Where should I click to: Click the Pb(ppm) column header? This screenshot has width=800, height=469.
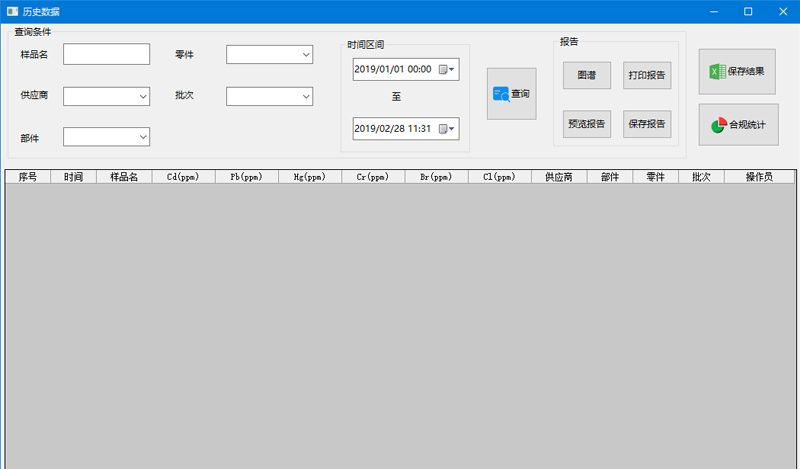pos(246,177)
